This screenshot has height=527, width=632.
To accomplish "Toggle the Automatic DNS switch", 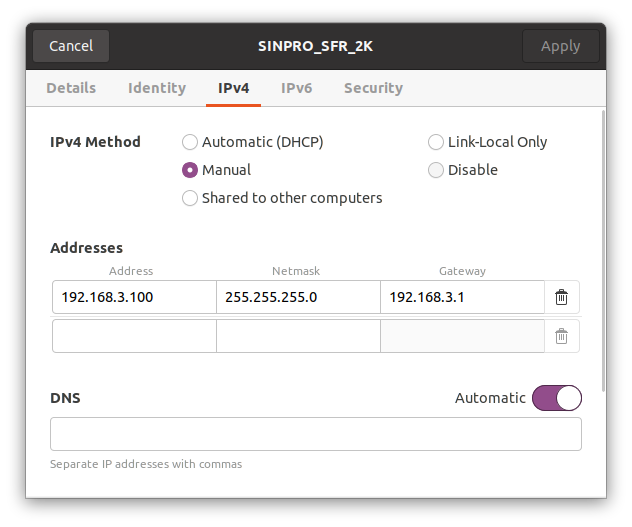I will (x=556, y=398).
